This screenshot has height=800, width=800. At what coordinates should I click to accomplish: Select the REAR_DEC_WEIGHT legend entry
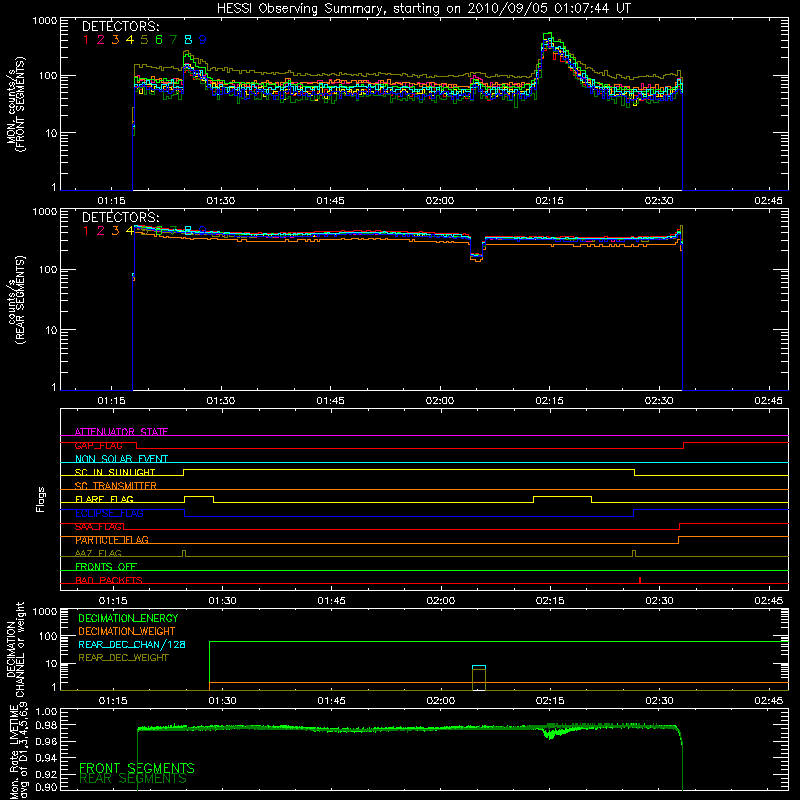coord(123,658)
